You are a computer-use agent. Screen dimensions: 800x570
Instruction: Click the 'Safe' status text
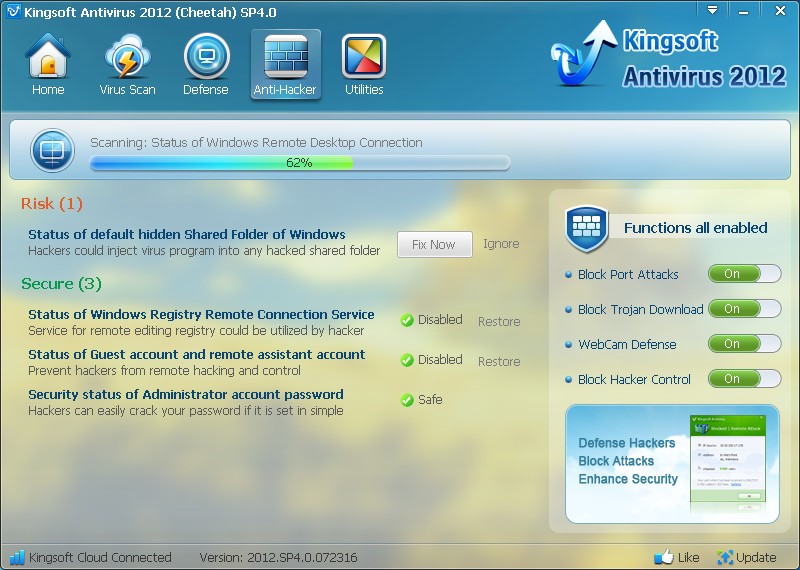pos(430,400)
